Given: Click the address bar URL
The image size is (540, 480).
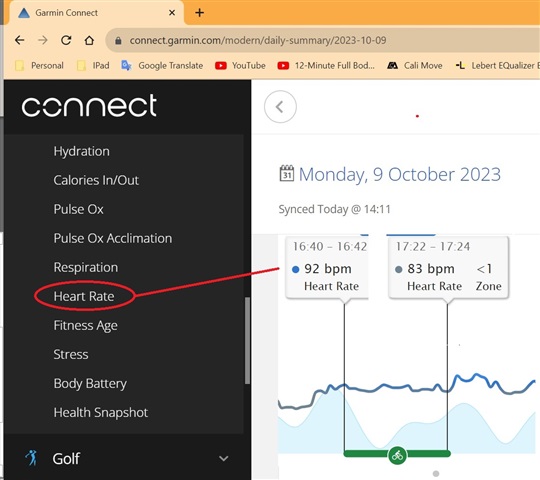Looking at the screenshot, I should tap(258, 40).
